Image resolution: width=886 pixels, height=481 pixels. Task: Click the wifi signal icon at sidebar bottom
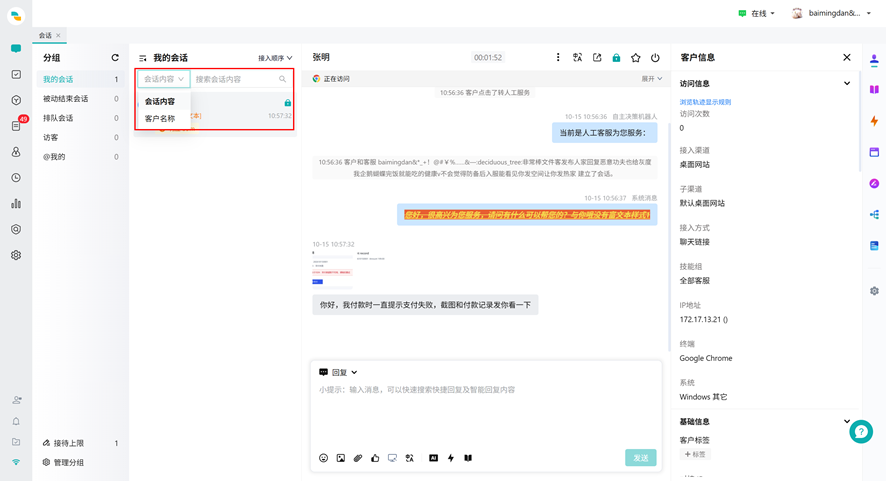pos(16,462)
